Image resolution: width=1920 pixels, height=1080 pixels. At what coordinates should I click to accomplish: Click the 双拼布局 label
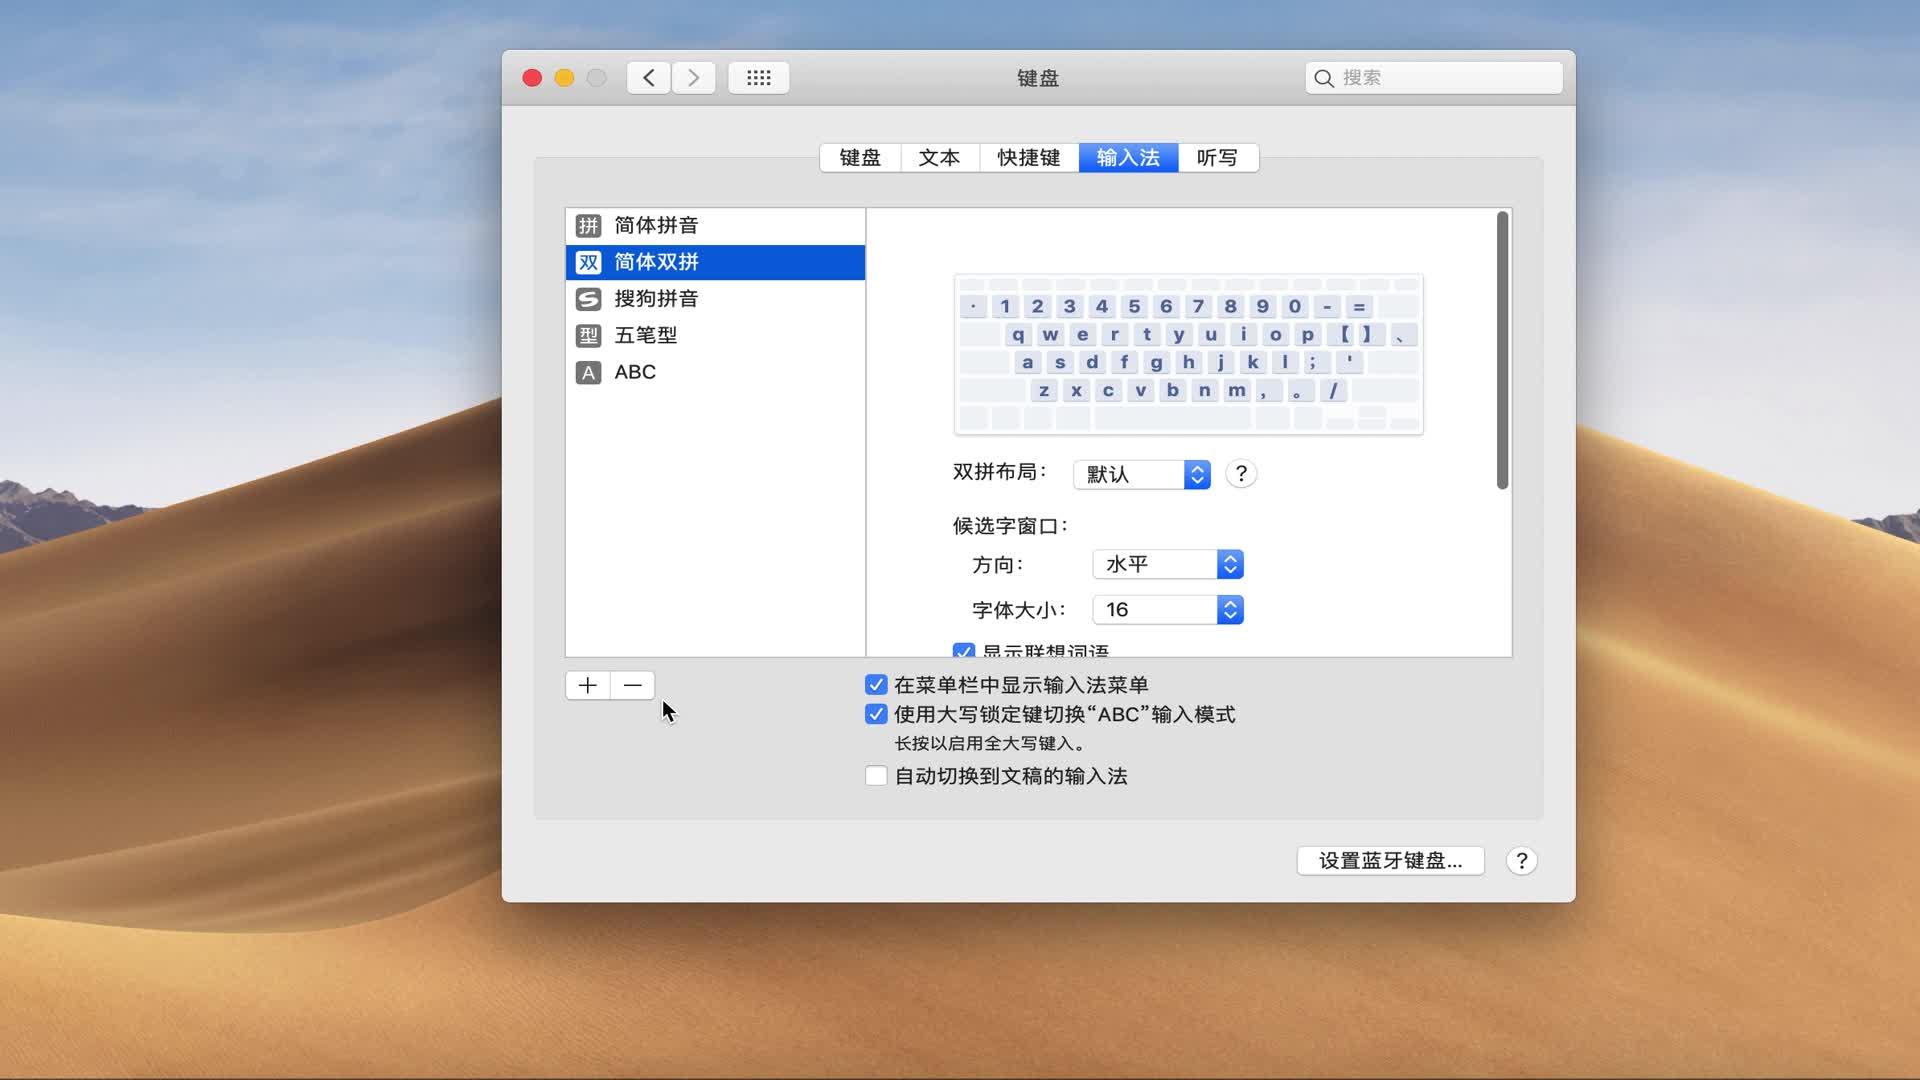[x=999, y=472]
